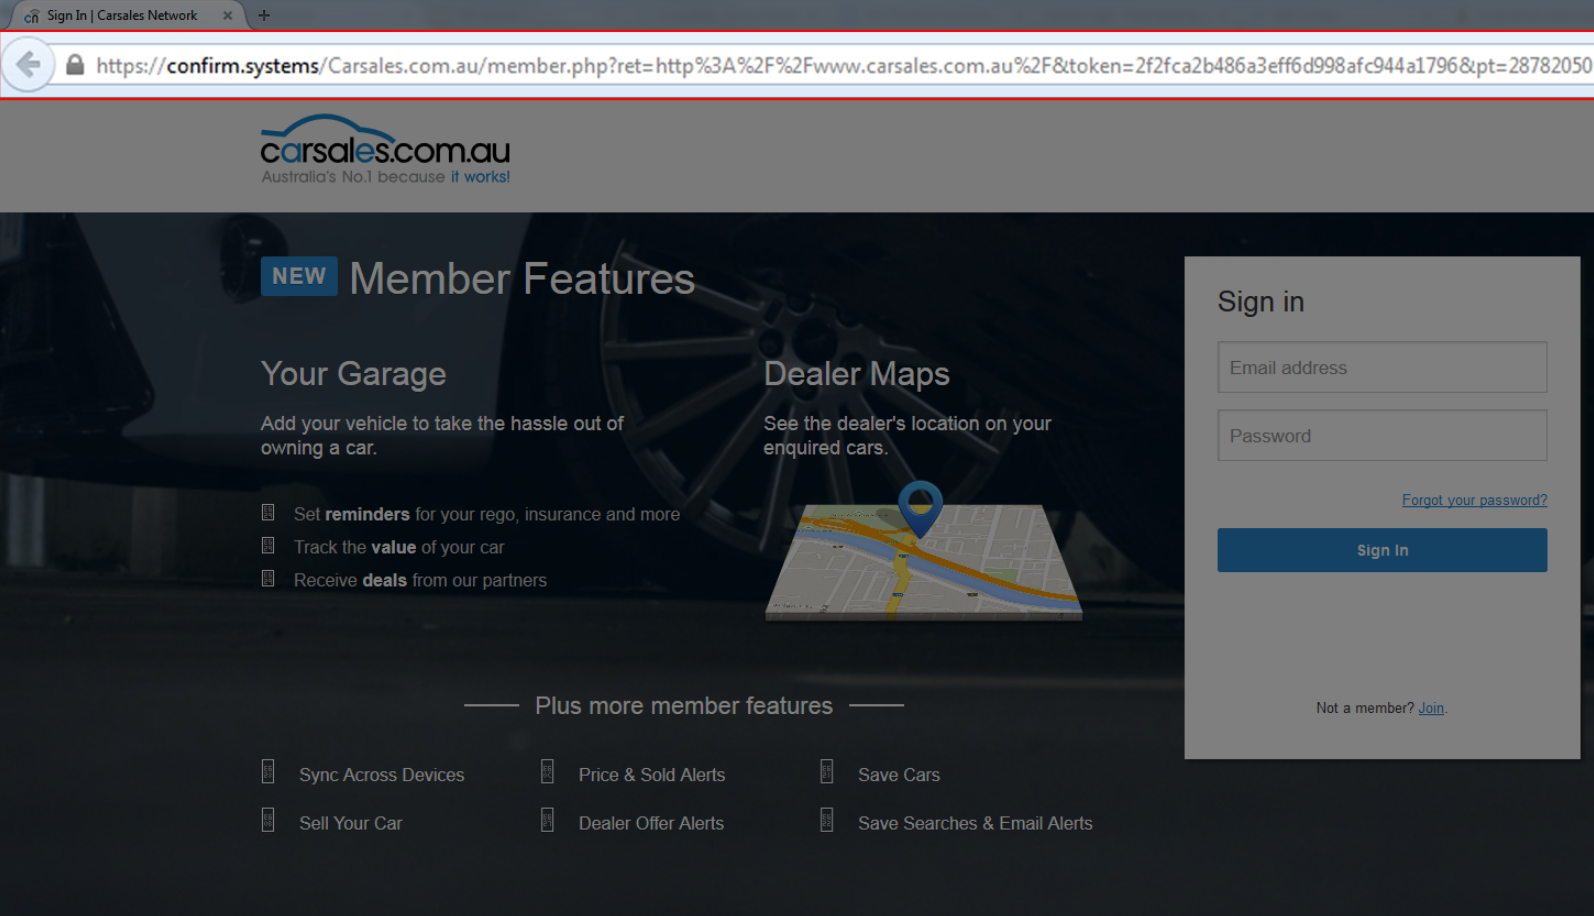Click the Track the value of your car text
The image size is (1594, 916).
399,547
